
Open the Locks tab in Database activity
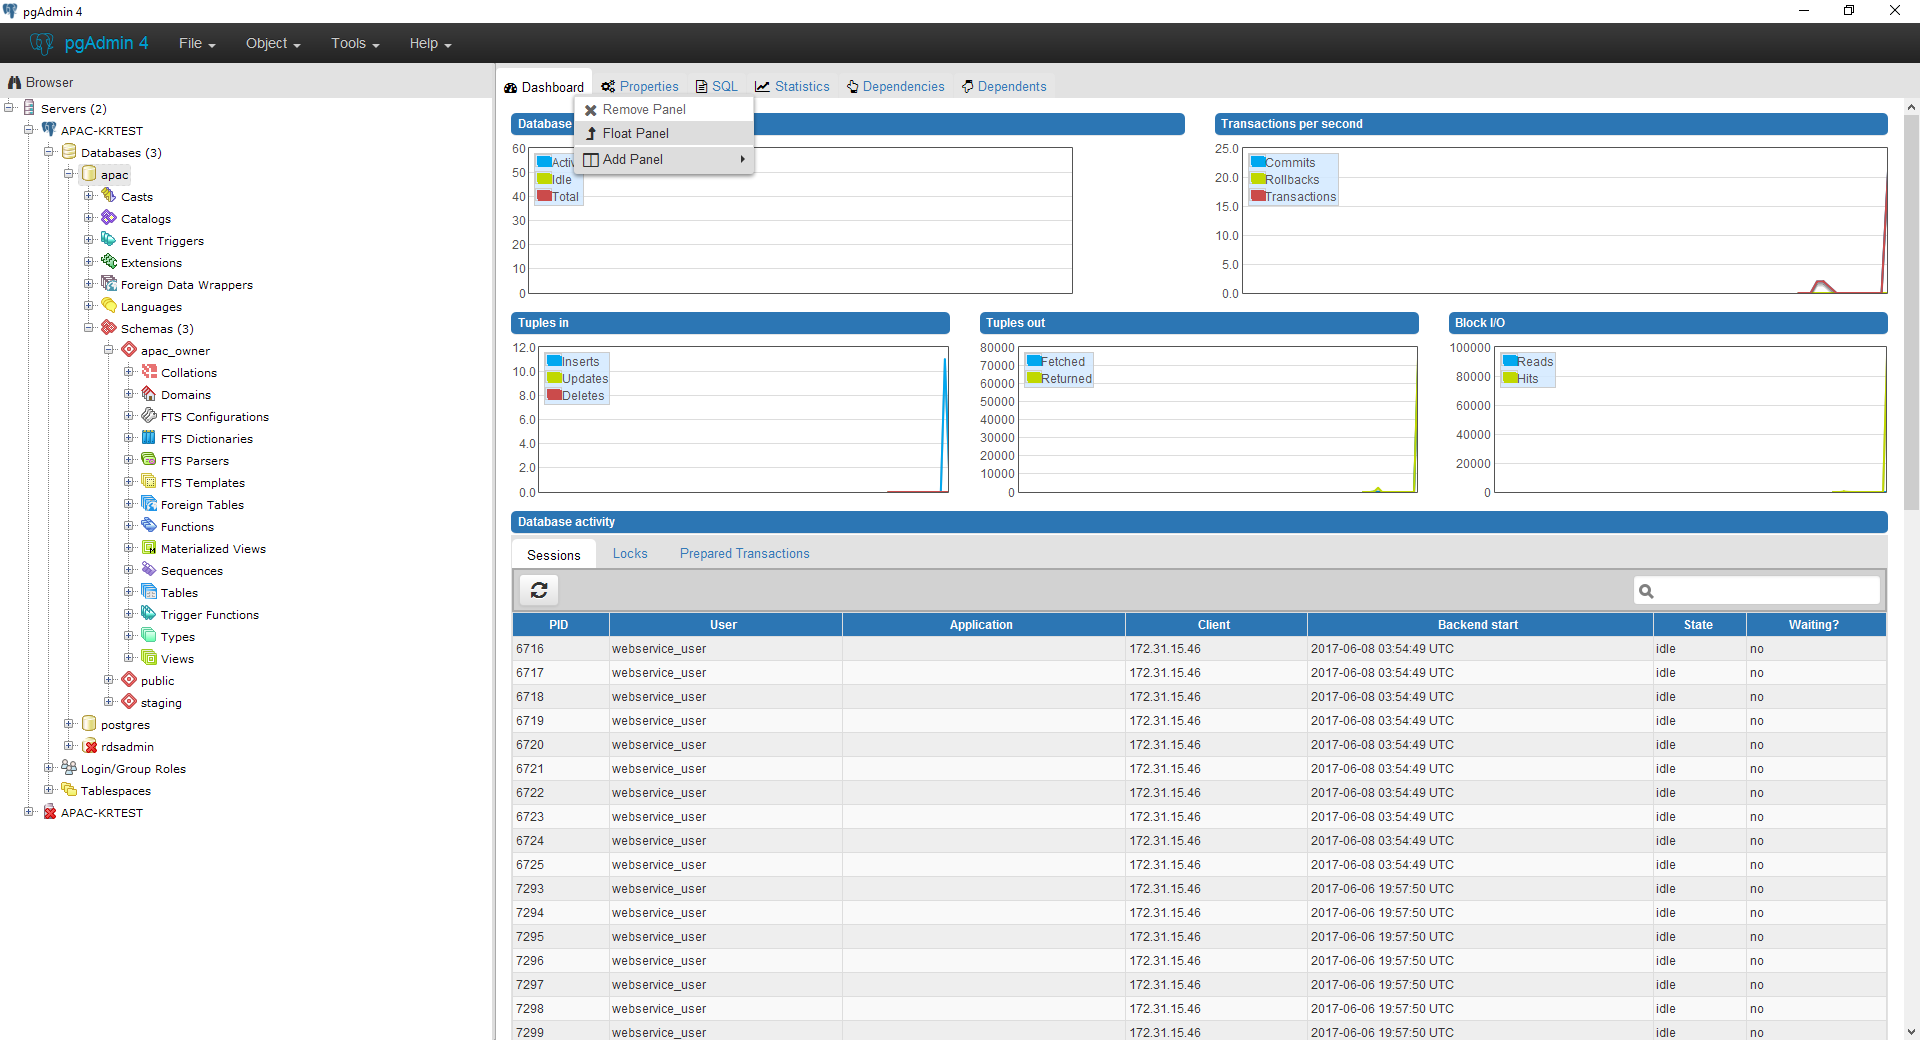[630, 554]
